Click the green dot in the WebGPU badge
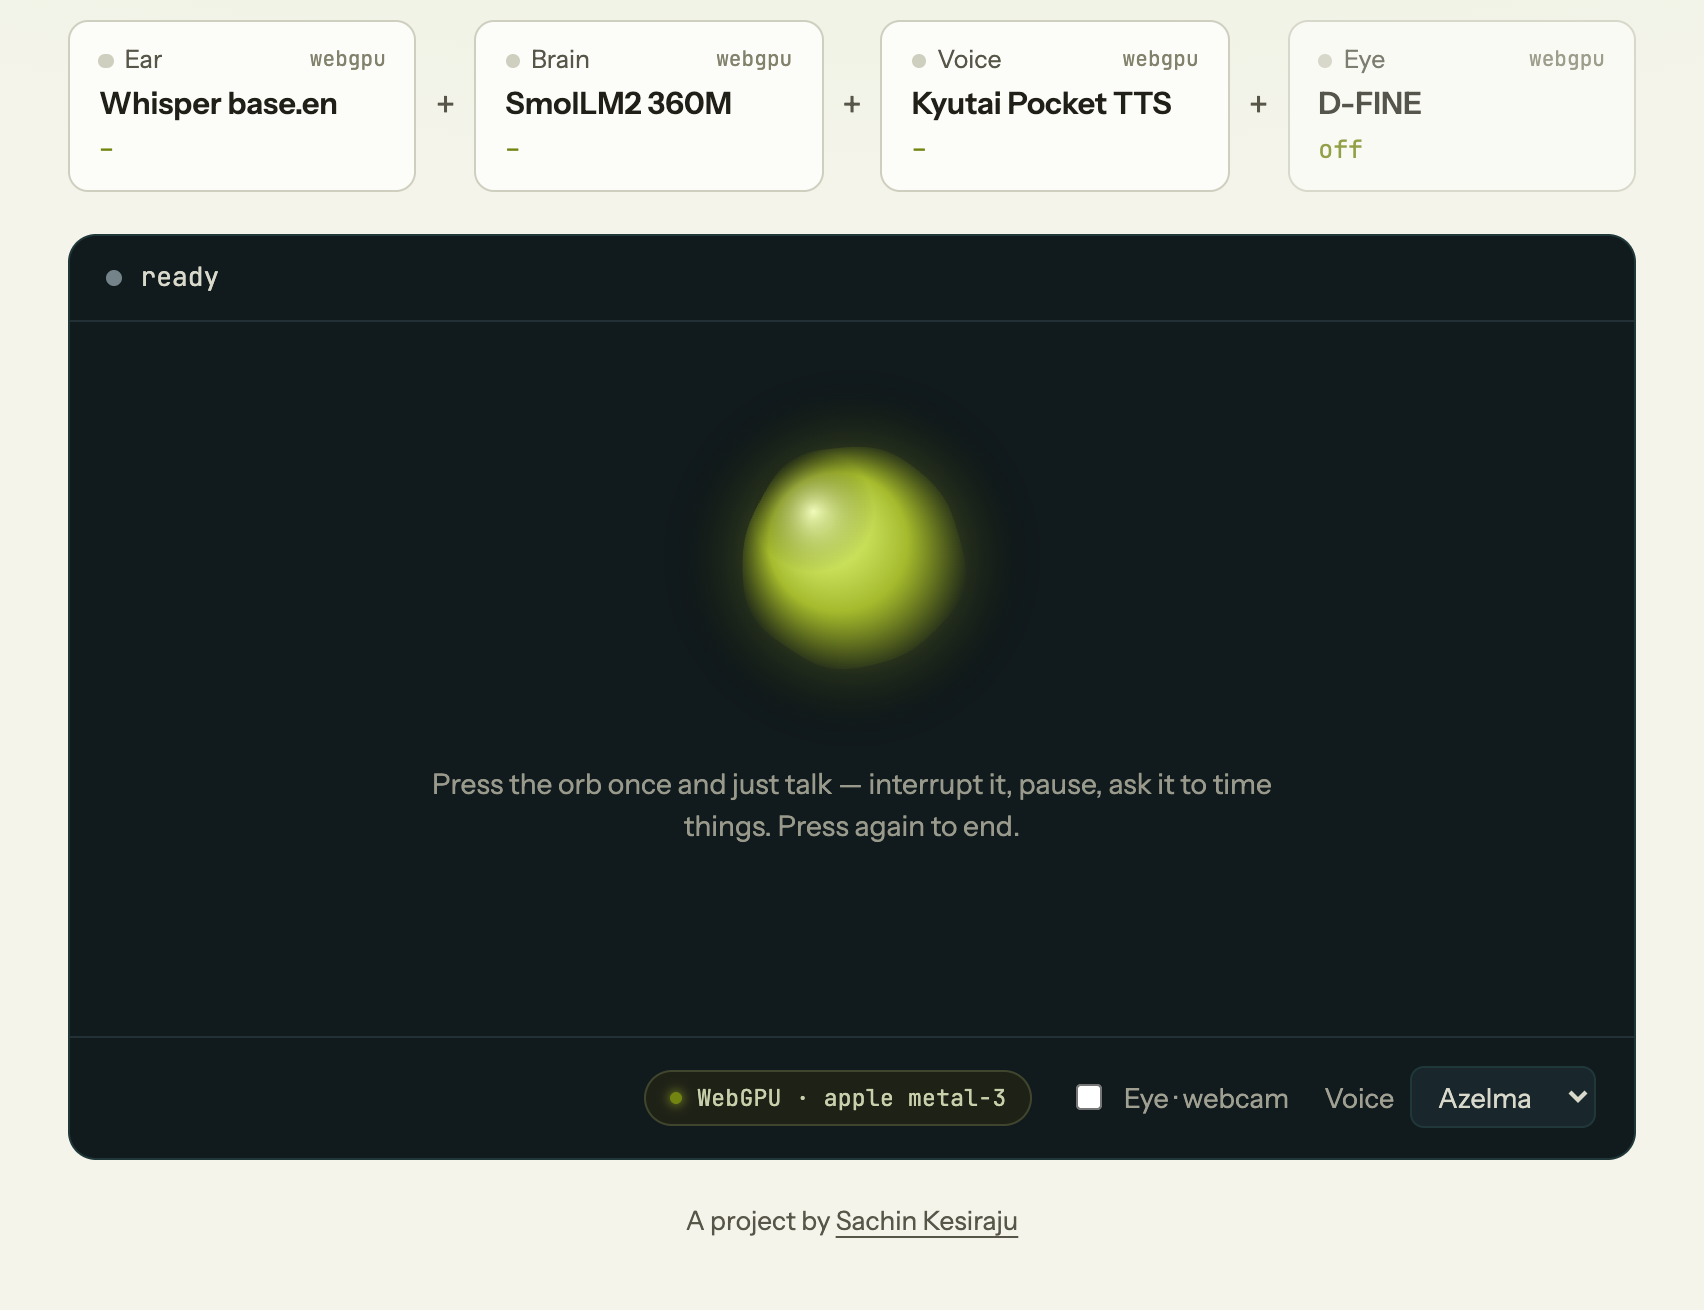This screenshot has width=1704, height=1310. [676, 1098]
